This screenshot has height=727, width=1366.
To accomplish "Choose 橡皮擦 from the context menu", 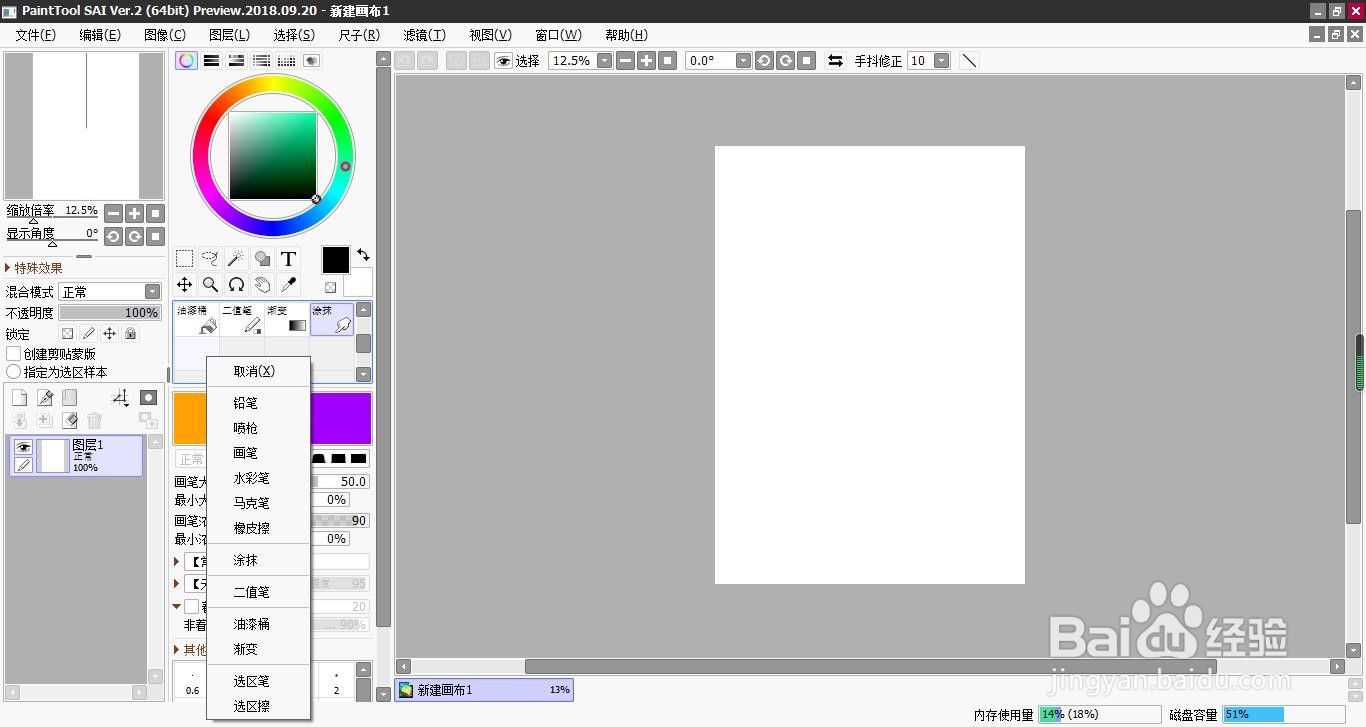I will (259, 528).
